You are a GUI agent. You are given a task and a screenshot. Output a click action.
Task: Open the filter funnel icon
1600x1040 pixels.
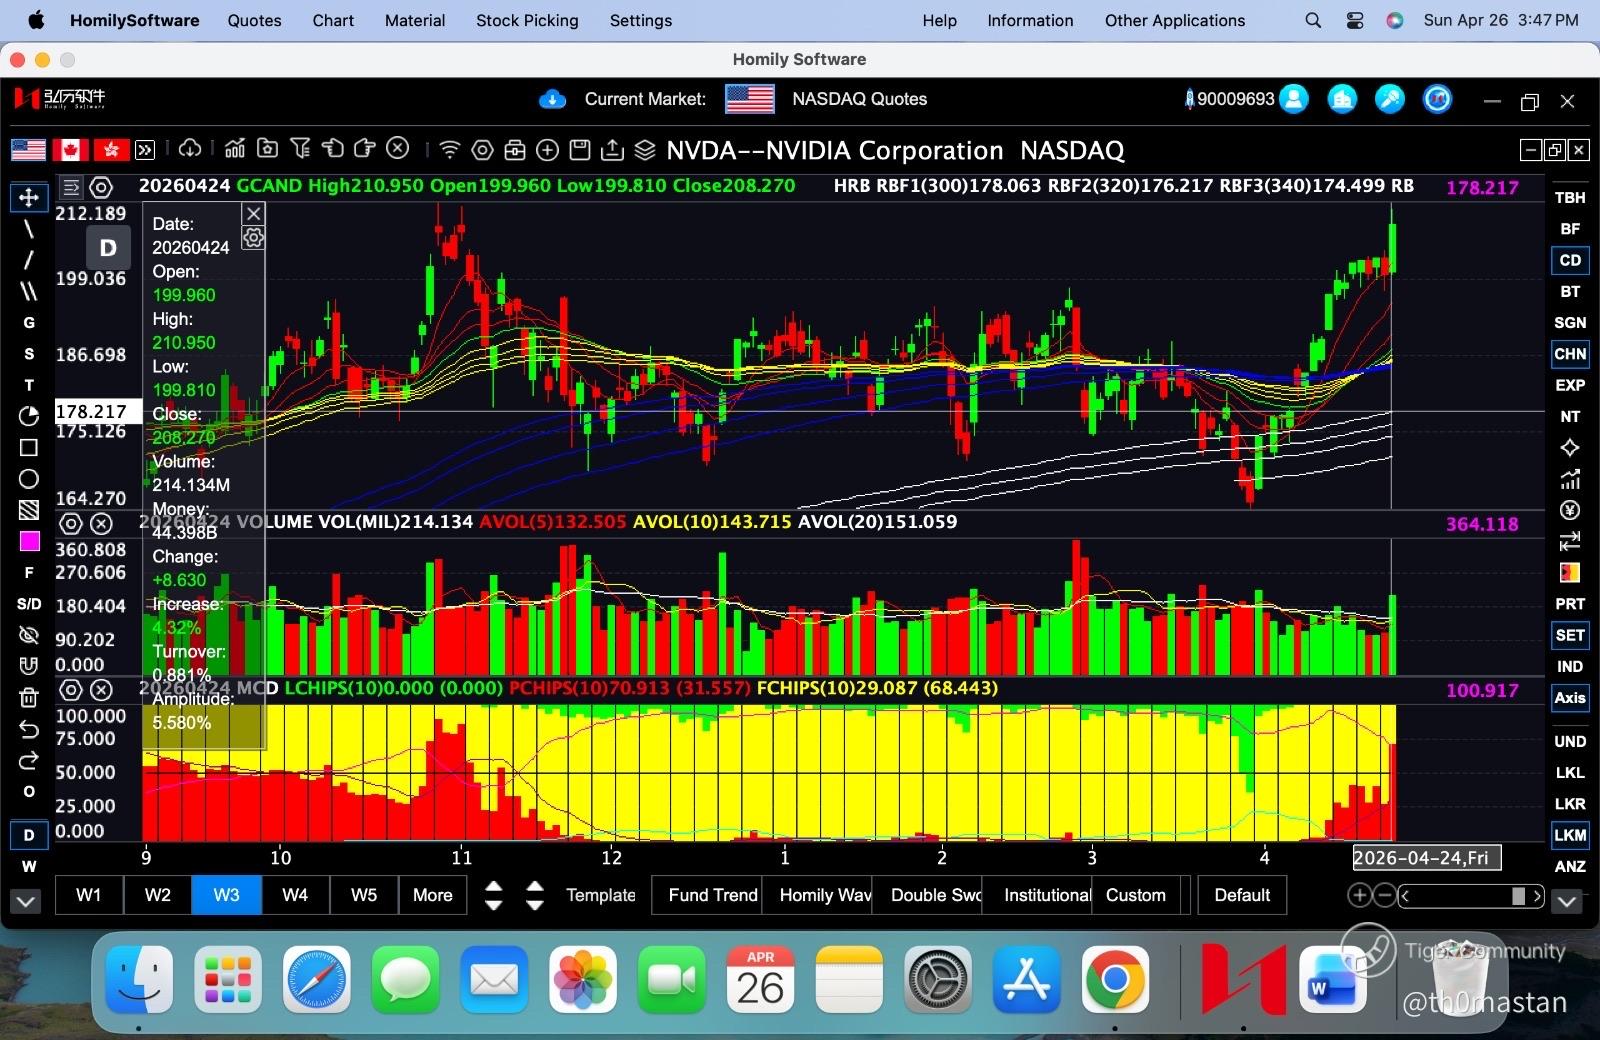pyautogui.click(x=300, y=149)
